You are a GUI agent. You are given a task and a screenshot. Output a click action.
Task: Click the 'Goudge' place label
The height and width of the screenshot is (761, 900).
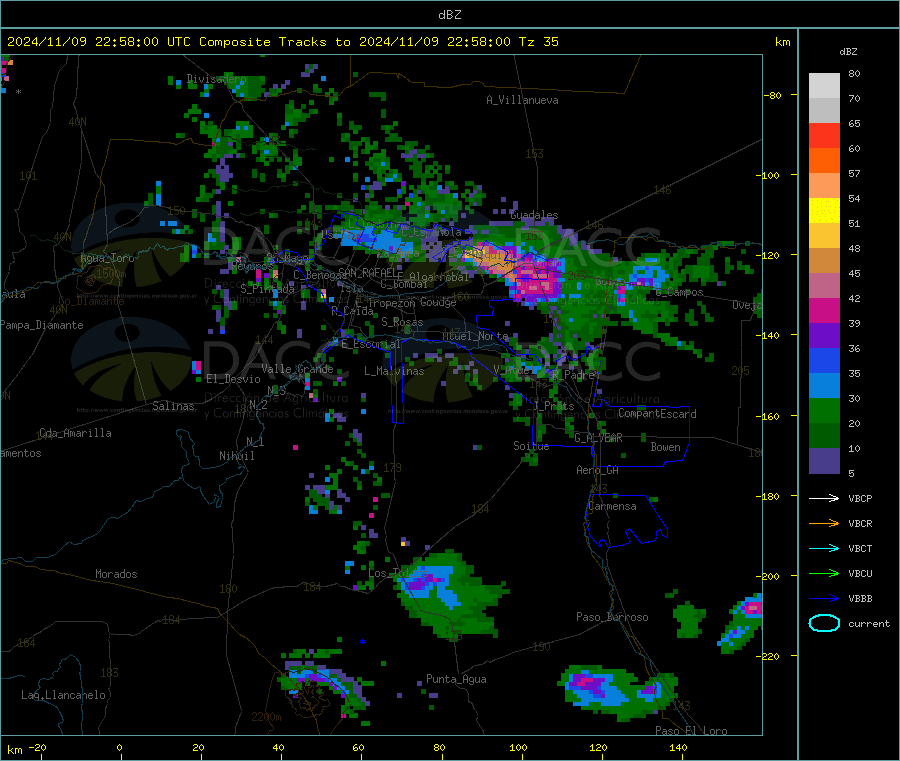pos(438,302)
